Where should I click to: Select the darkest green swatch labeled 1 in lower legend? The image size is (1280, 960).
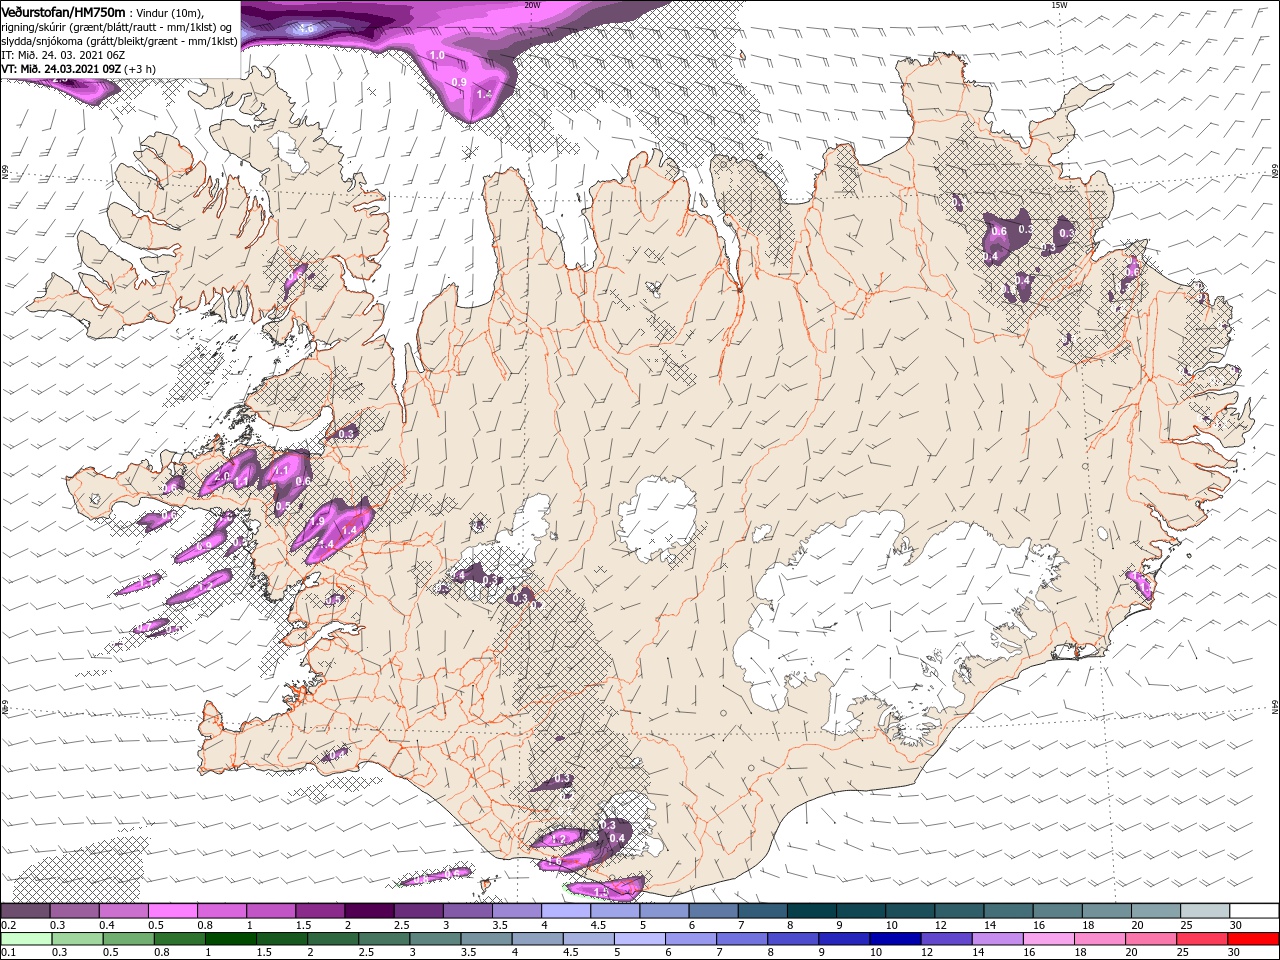point(229,939)
